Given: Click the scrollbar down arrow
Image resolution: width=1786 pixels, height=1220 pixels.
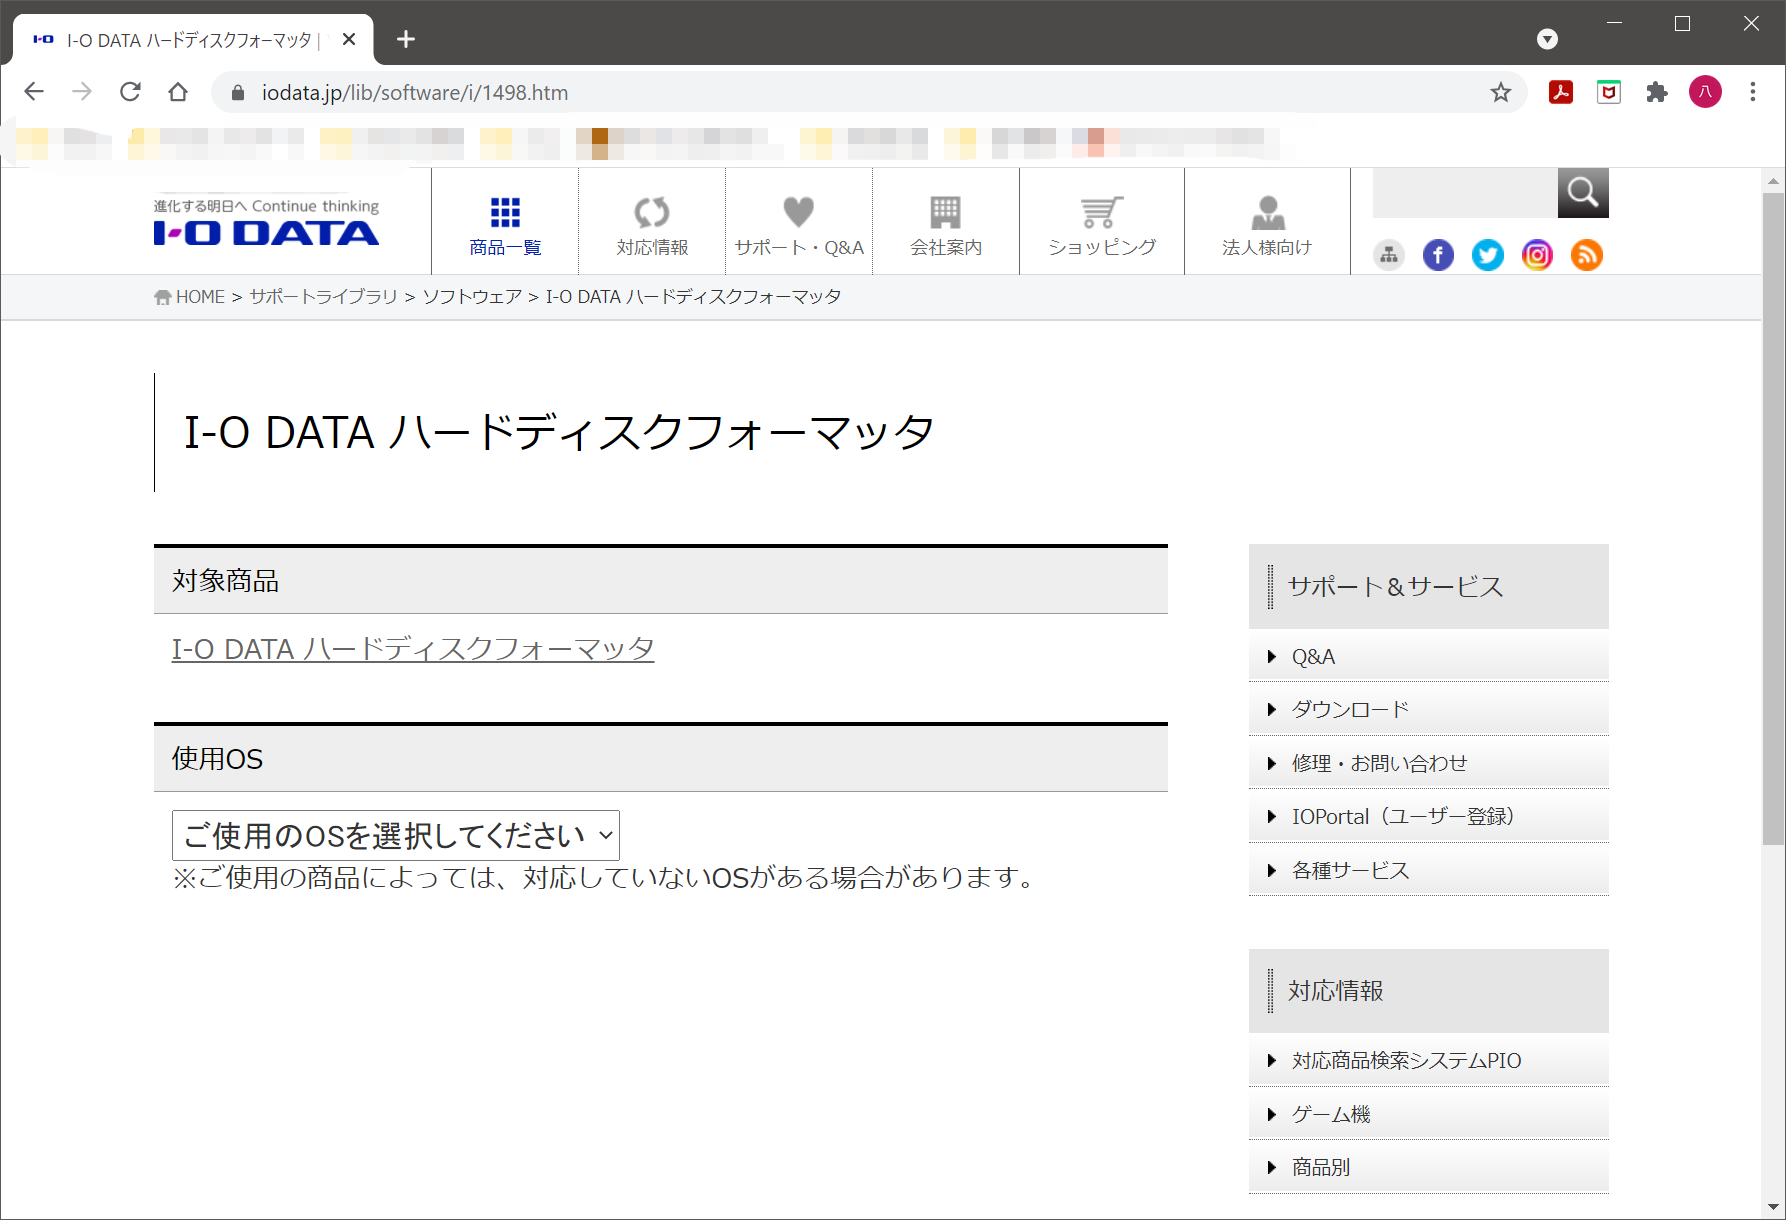Looking at the screenshot, I should coord(1773,1207).
